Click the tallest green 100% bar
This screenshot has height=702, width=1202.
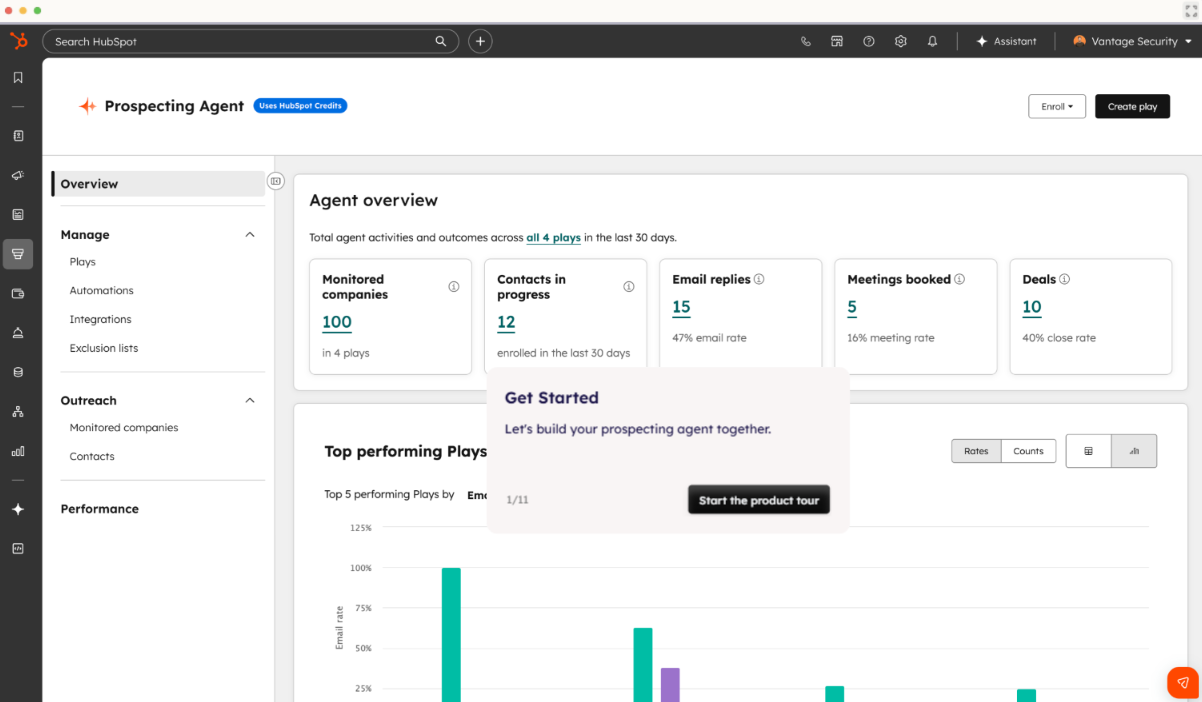pyautogui.click(x=451, y=635)
